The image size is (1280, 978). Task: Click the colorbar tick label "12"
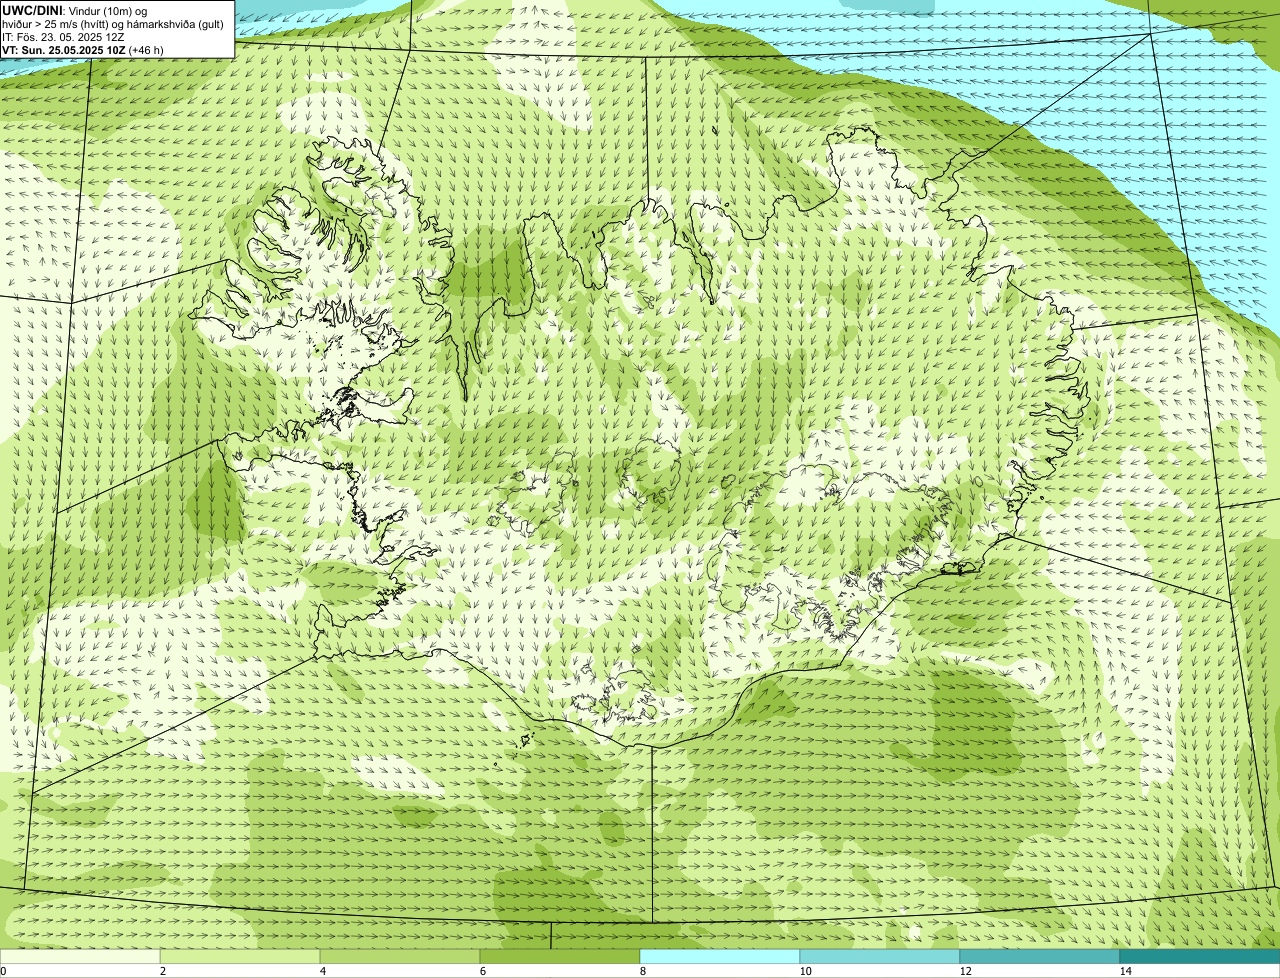[x=965, y=971]
